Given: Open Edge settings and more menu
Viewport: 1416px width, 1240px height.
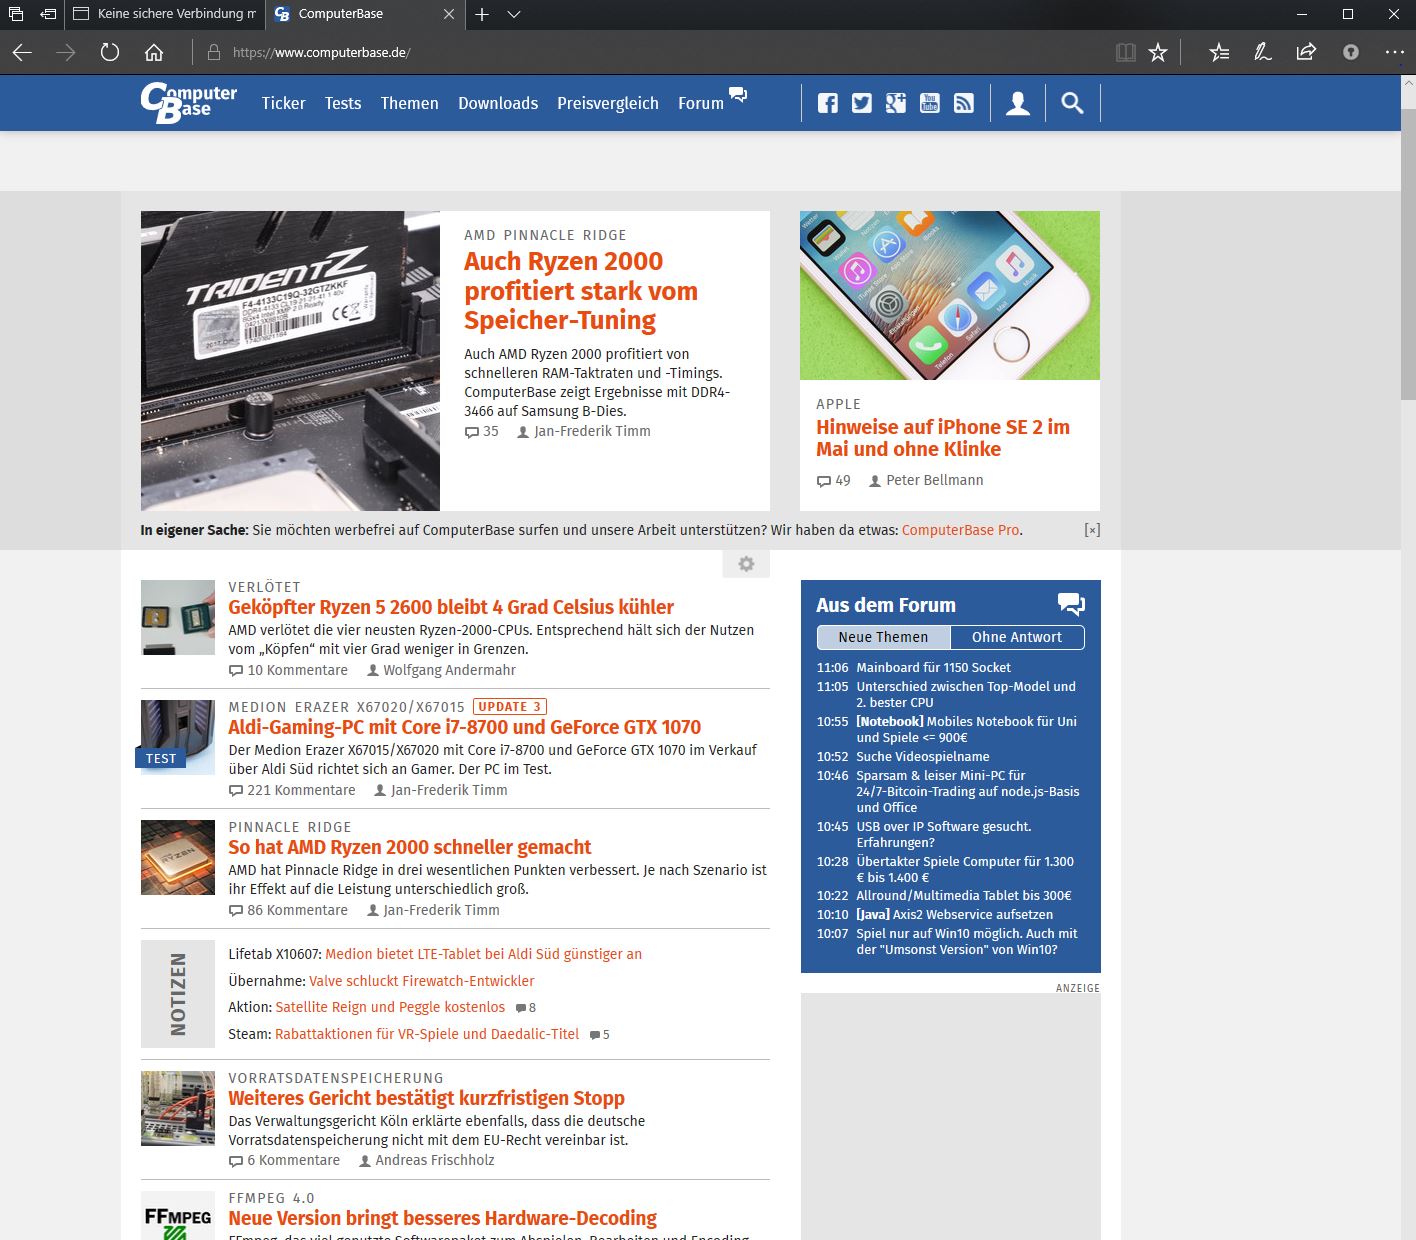Looking at the screenshot, I should pyautogui.click(x=1395, y=52).
